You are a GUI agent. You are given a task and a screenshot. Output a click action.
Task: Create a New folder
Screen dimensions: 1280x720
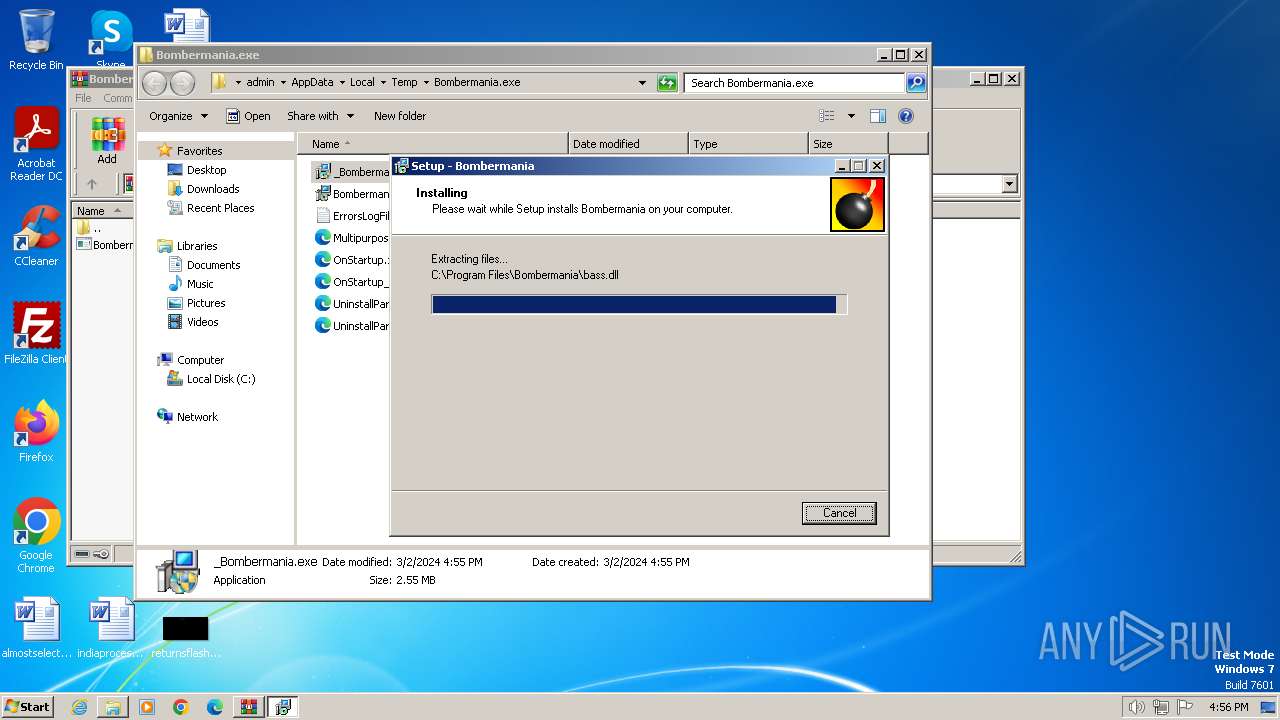400,116
